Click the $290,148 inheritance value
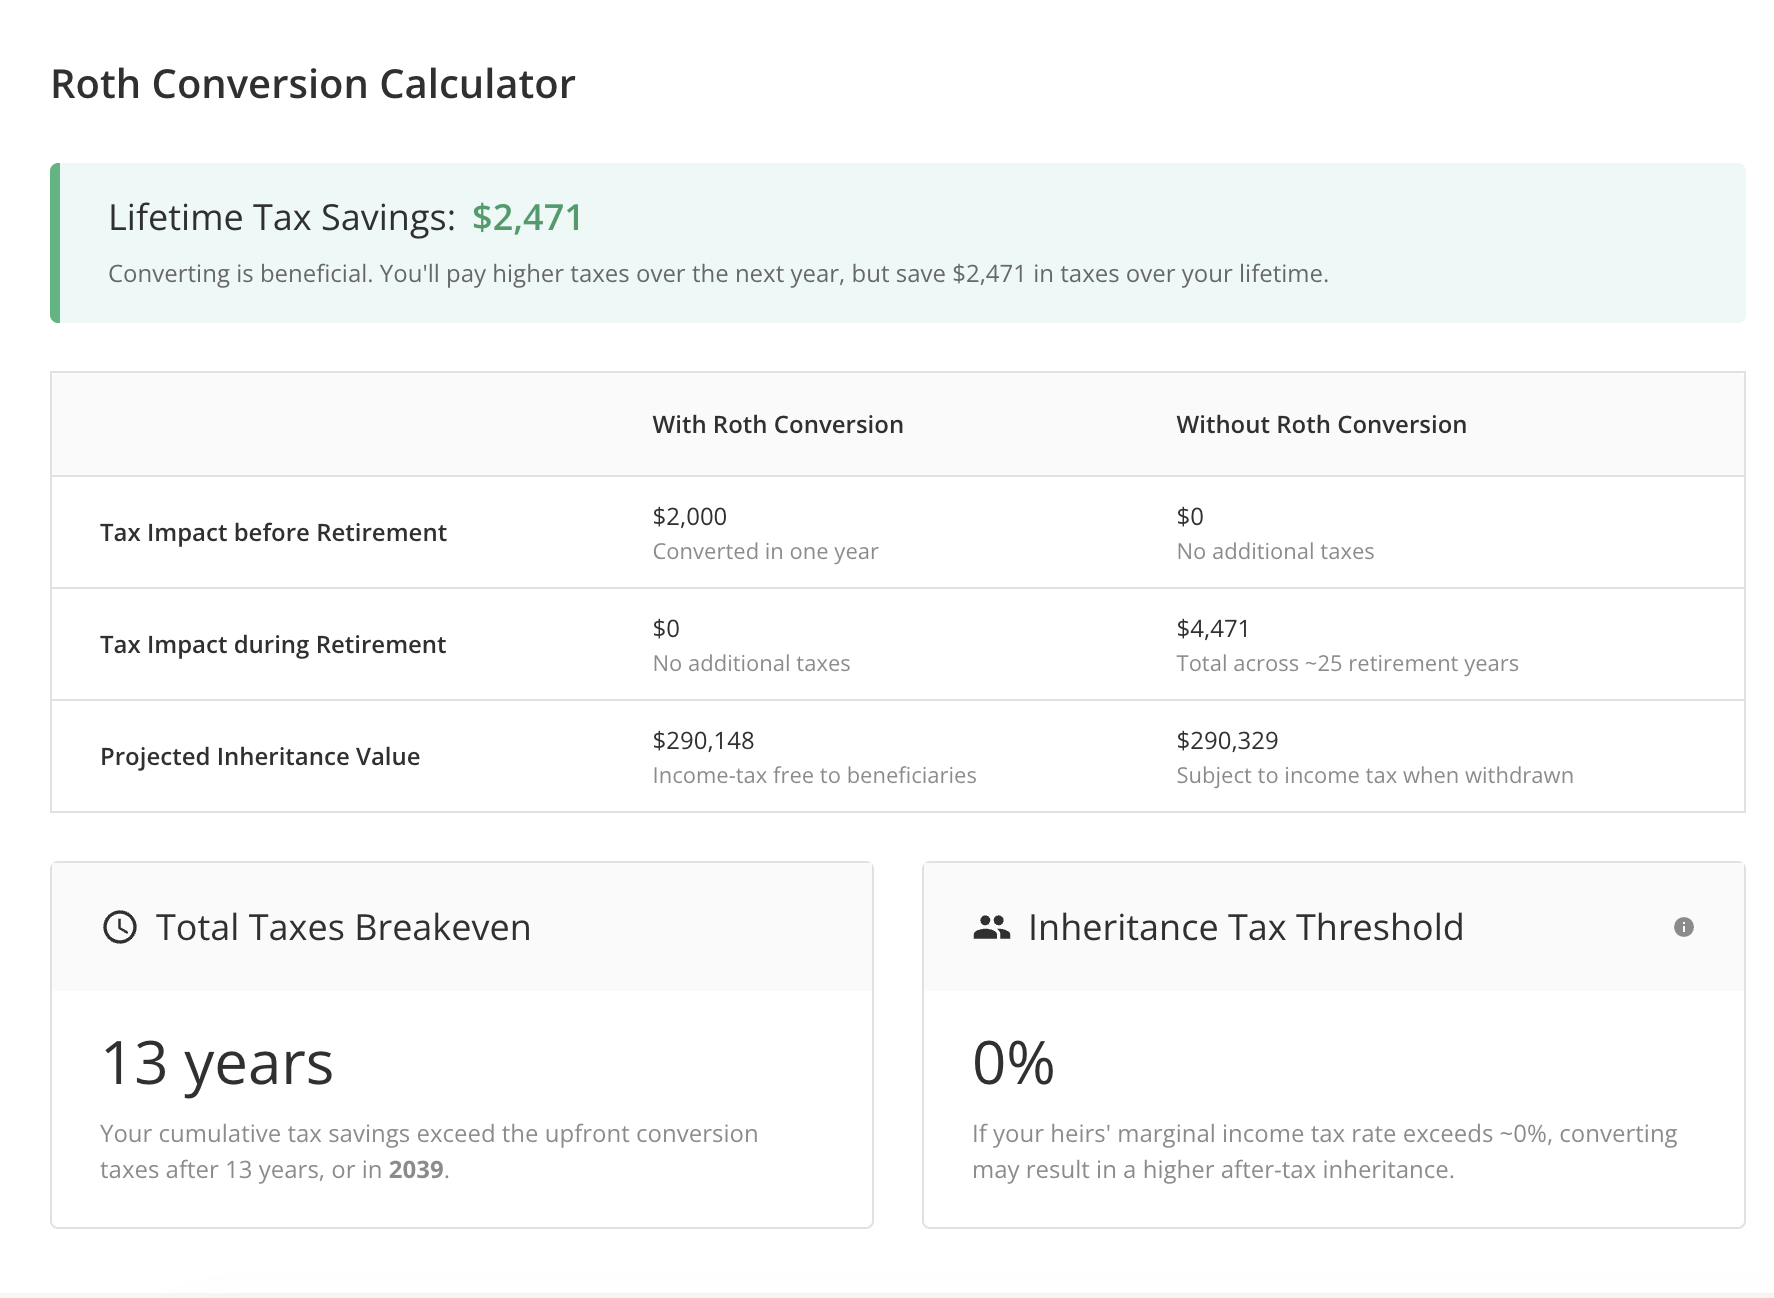Image resolution: width=1774 pixels, height=1298 pixels. (703, 741)
